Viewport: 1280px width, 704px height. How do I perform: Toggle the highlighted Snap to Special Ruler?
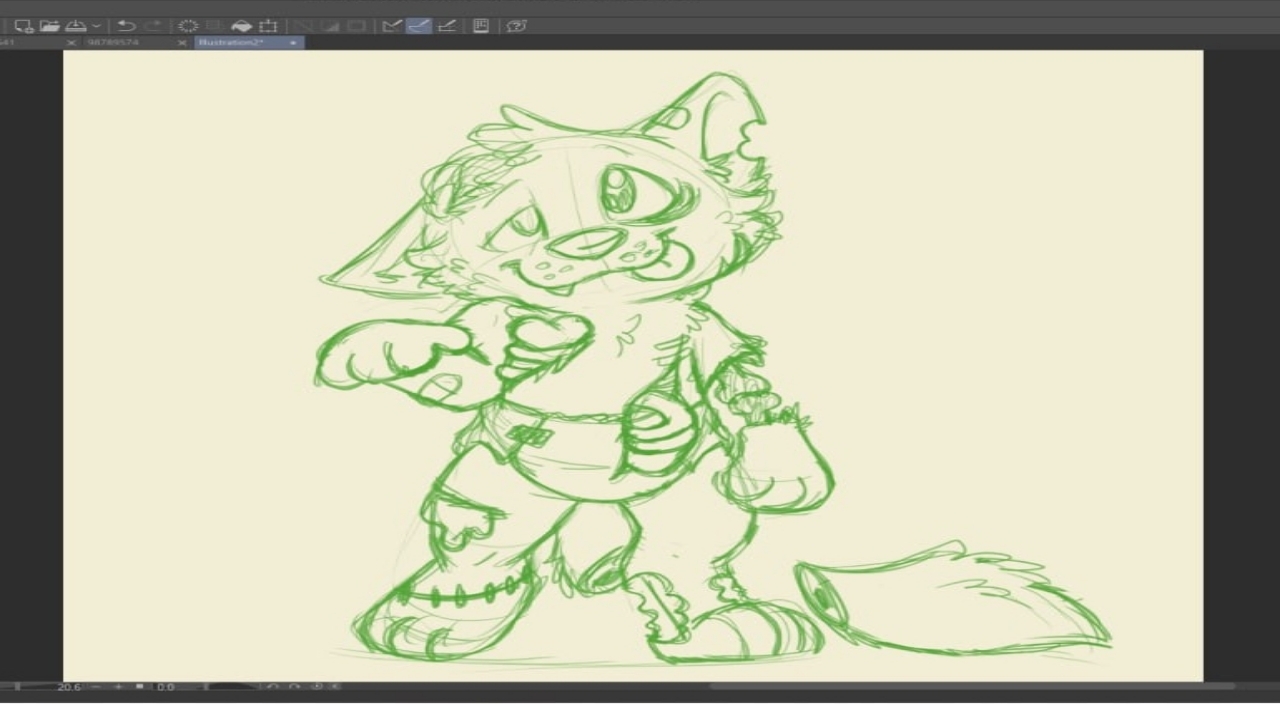(x=419, y=26)
